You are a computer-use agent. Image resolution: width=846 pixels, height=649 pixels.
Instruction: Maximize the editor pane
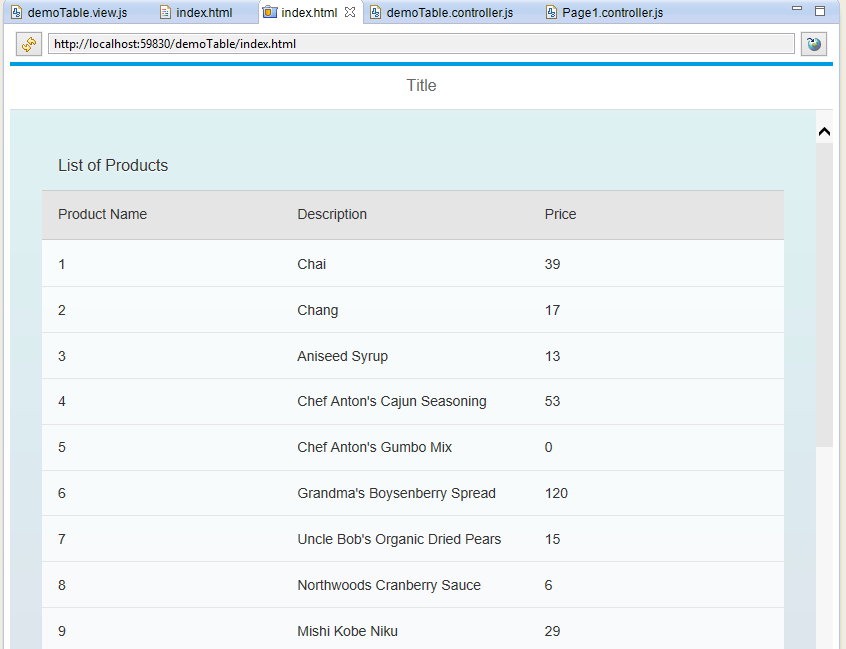820,11
